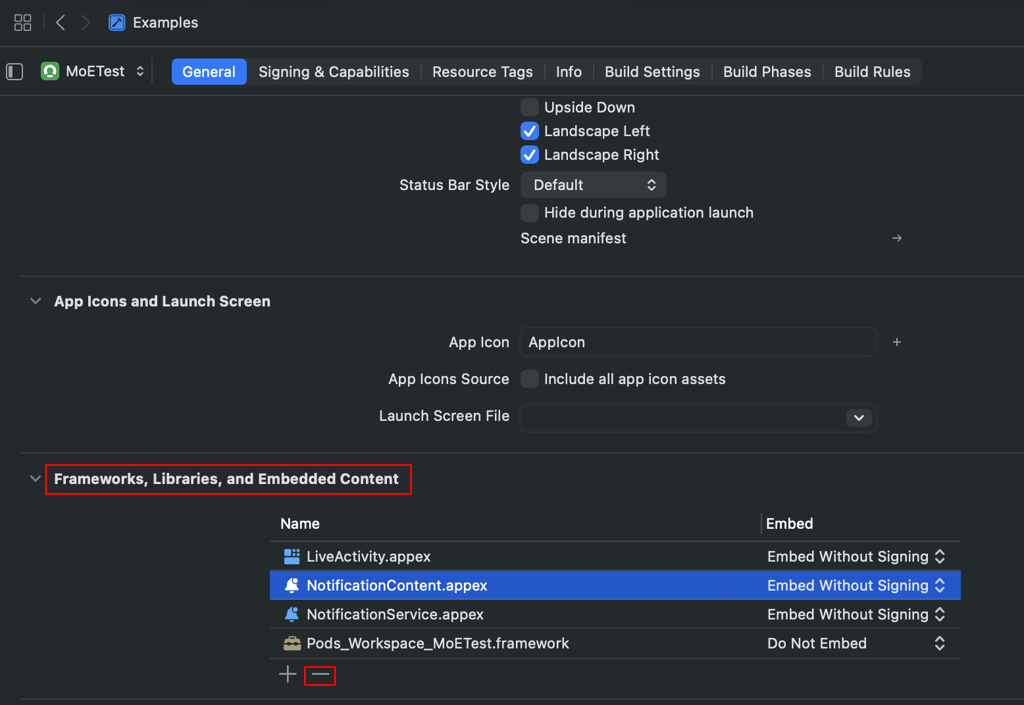Click the NotificationContent.appex bell icon
The width and height of the screenshot is (1024, 705).
[x=292, y=586]
